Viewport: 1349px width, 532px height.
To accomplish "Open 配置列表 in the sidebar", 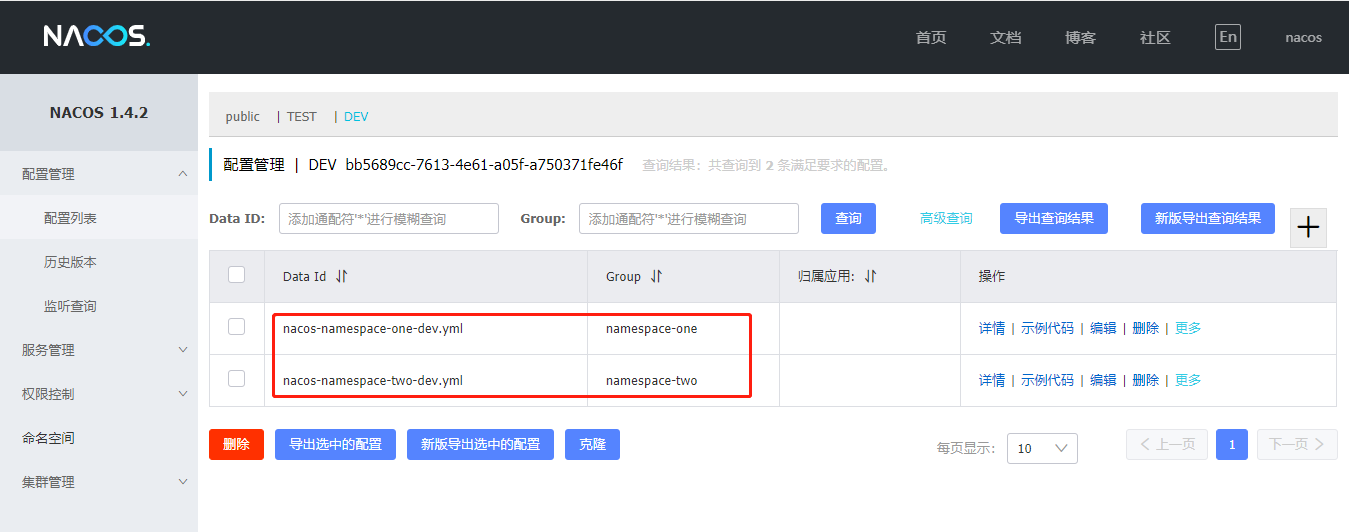I will 99,218.
